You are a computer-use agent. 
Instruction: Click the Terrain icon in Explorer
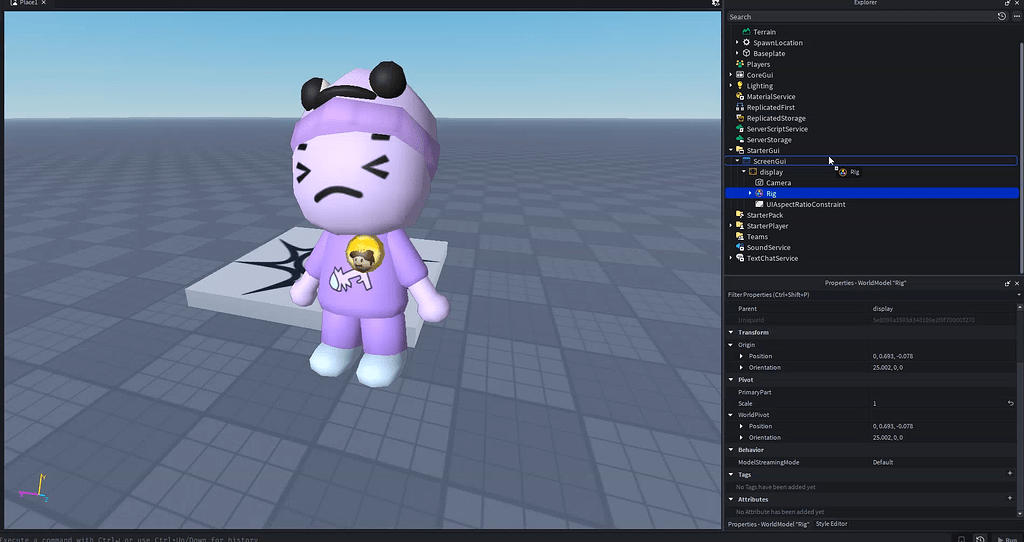(746, 32)
